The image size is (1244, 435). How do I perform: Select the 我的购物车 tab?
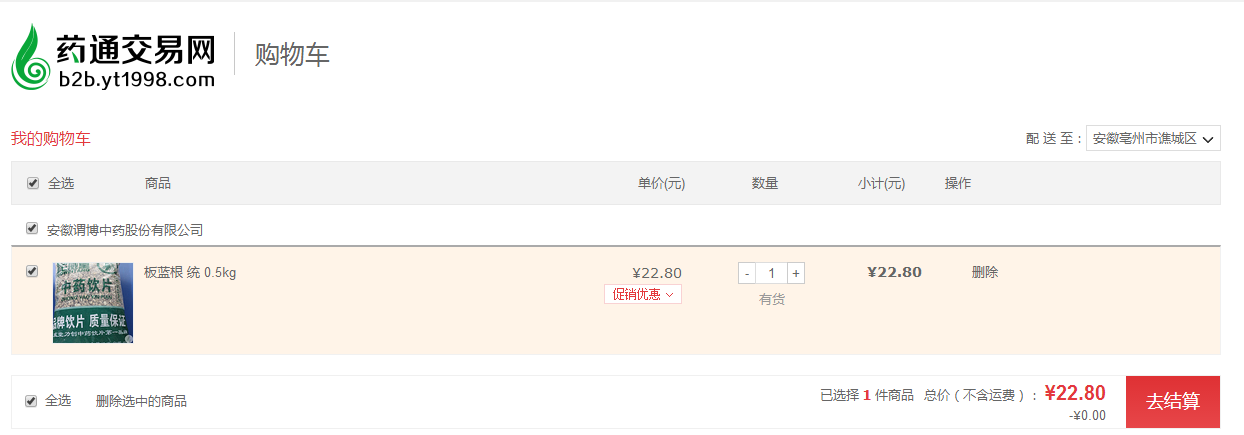[51, 138]
